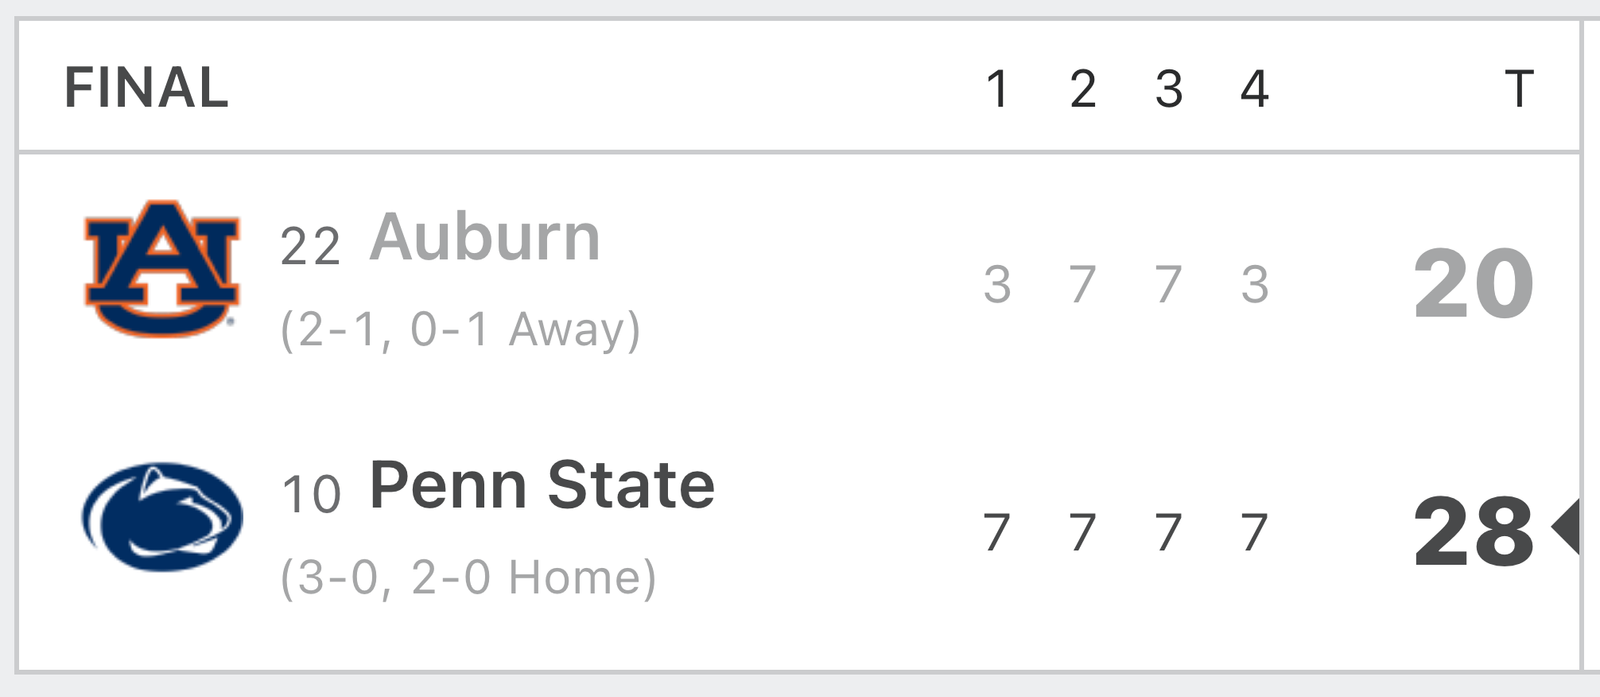The width and height of the screenshot is (1600, 697).
Task: Select the quarter 3 column header
Action: pos(1169,89)
